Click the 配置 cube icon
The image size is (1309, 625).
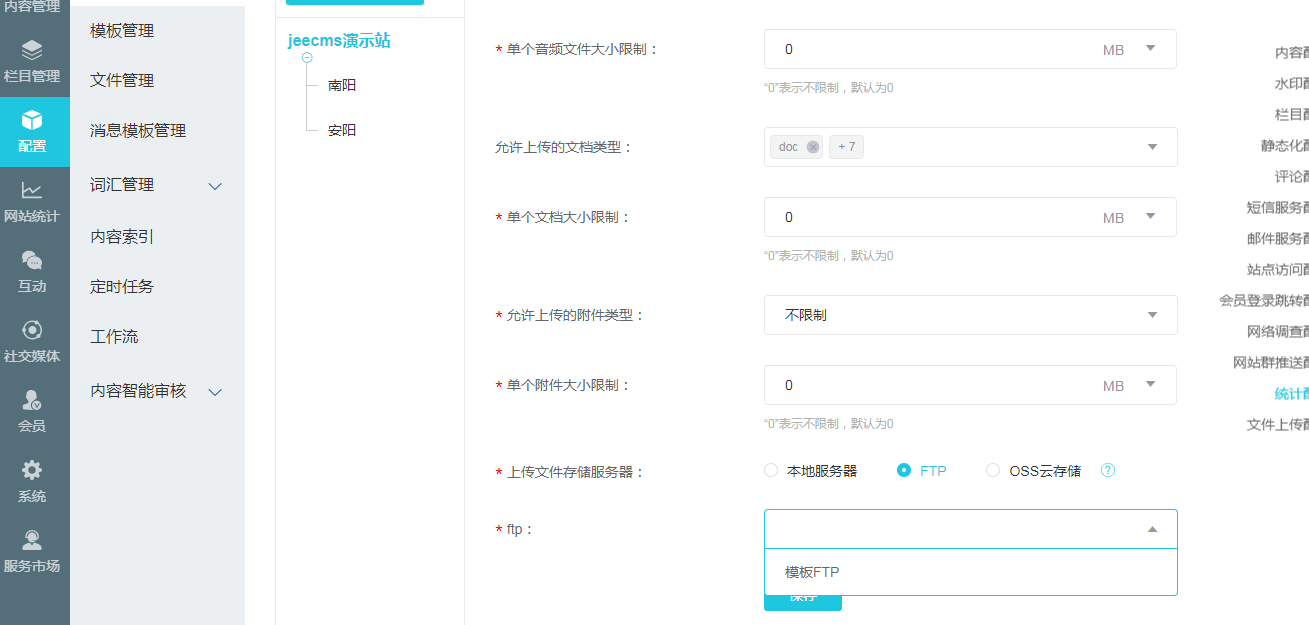[32, 121]
